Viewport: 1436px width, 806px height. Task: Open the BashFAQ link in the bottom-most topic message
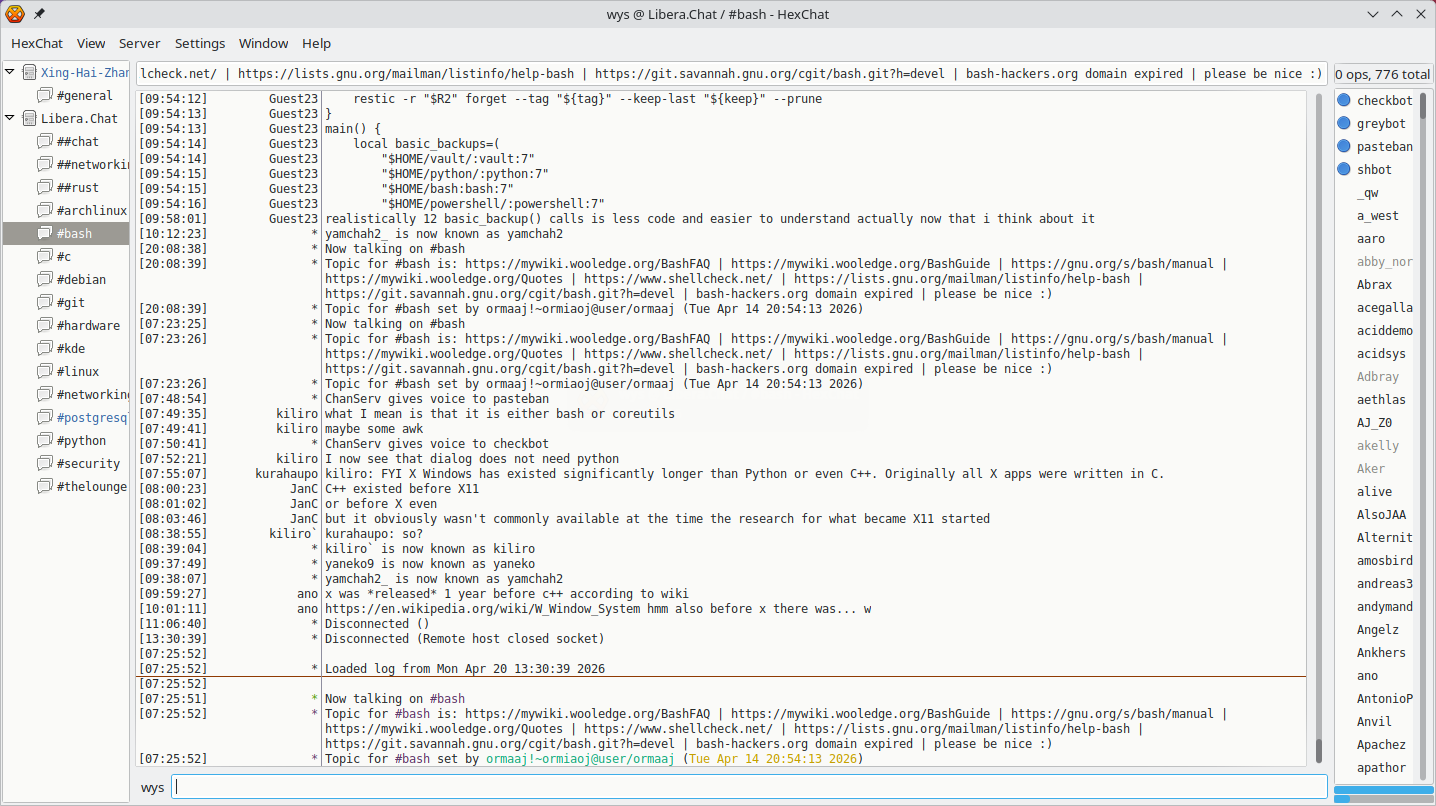(x=588, y=714)
